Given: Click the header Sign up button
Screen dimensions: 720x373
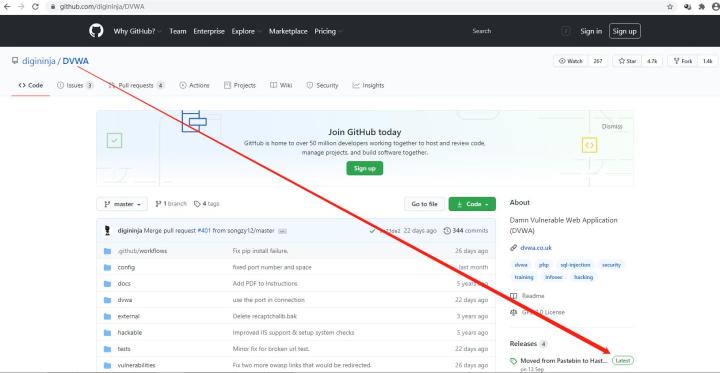Looking at the screenshot, I should click(x=624, y=31).
